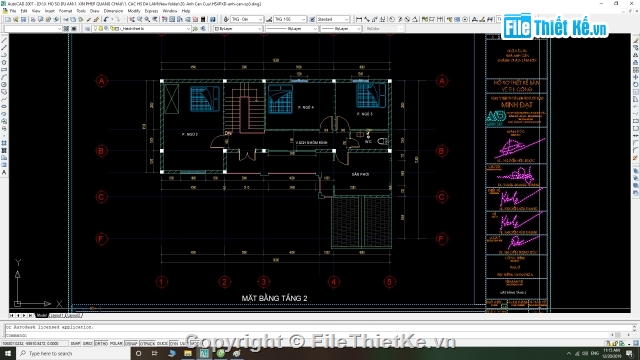Viewport: 640px width, 360px height.
Task: Toggle SNAP mode in status bar
Action: tap(75, 343)
